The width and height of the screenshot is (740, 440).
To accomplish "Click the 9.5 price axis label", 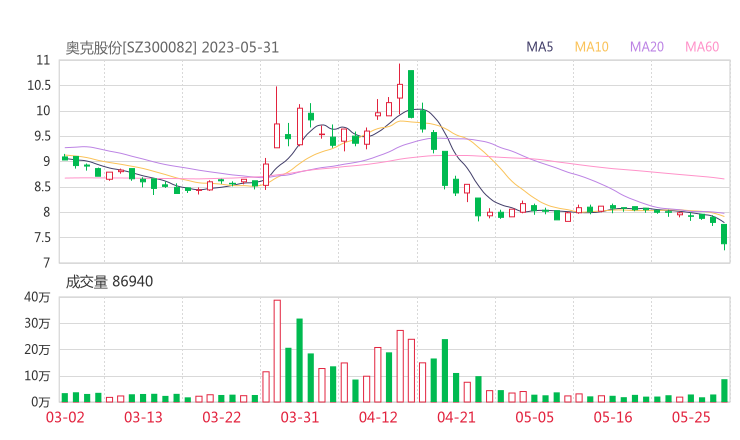I will tap(42, 136).
